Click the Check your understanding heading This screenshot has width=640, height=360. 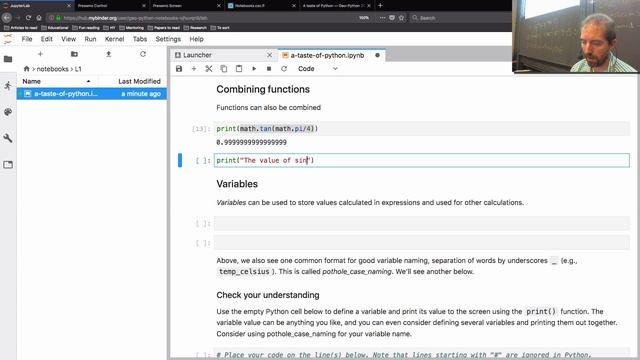268,295
